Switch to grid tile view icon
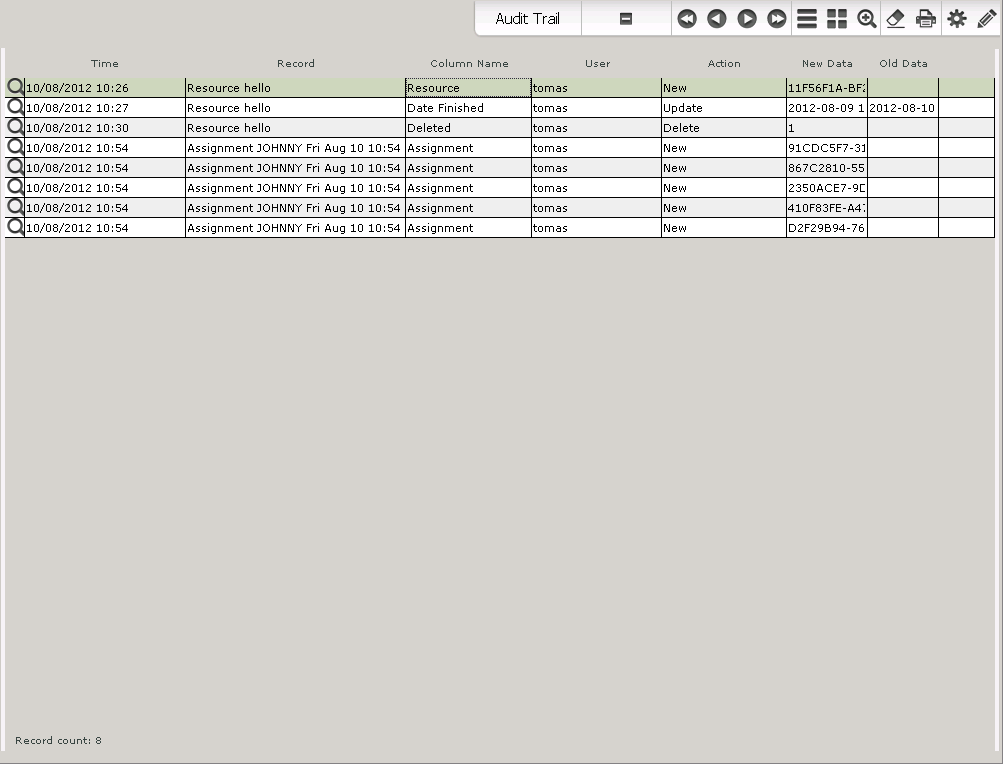Viewport: 1003px width, 764px height. click(x=837, y=19)
